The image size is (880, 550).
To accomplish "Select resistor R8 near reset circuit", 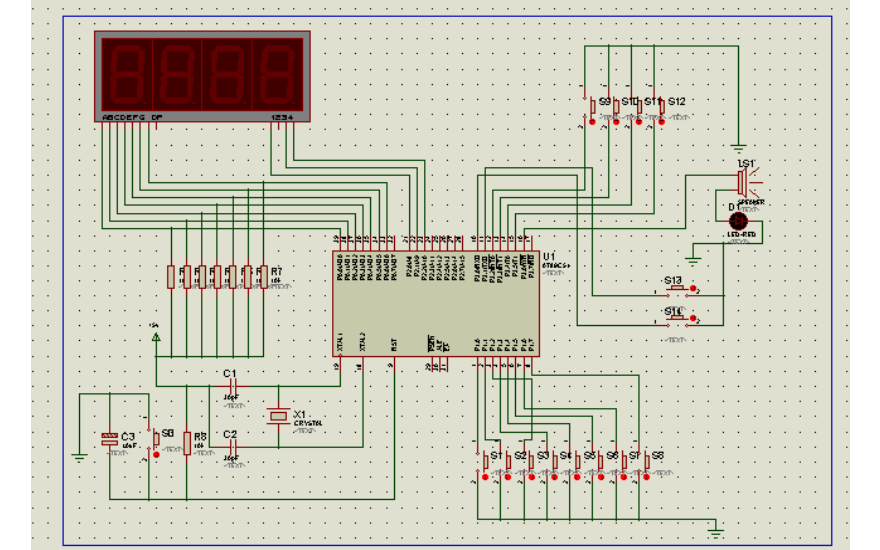I will point(186,443).
